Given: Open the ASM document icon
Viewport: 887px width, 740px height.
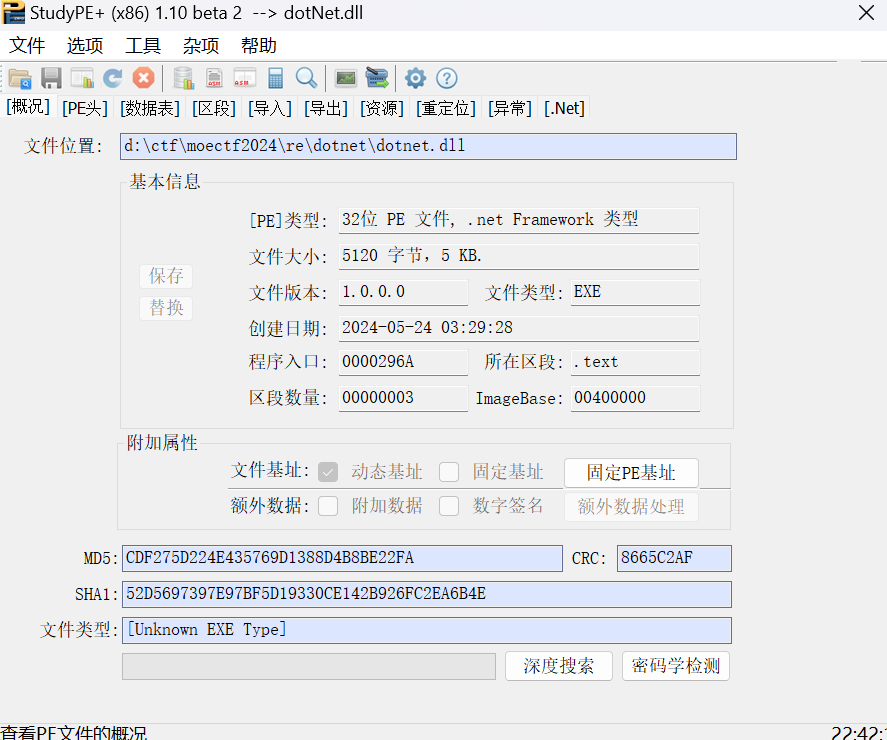Looking at the screenshot, I should (x=214, y=78).
